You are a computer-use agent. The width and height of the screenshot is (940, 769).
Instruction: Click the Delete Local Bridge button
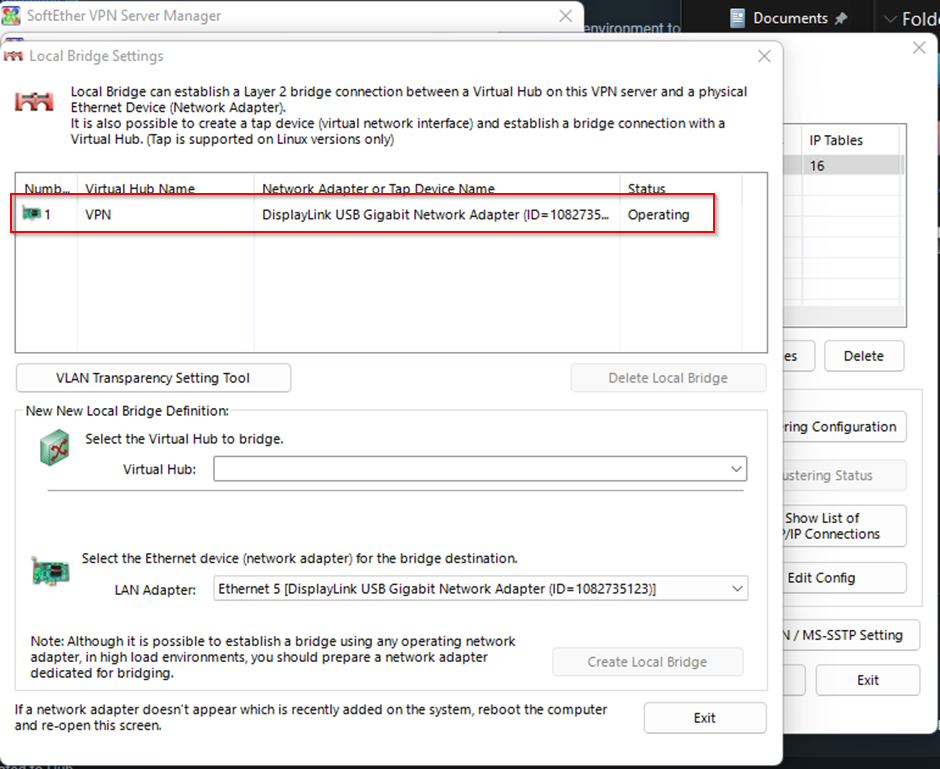[668, 378]
